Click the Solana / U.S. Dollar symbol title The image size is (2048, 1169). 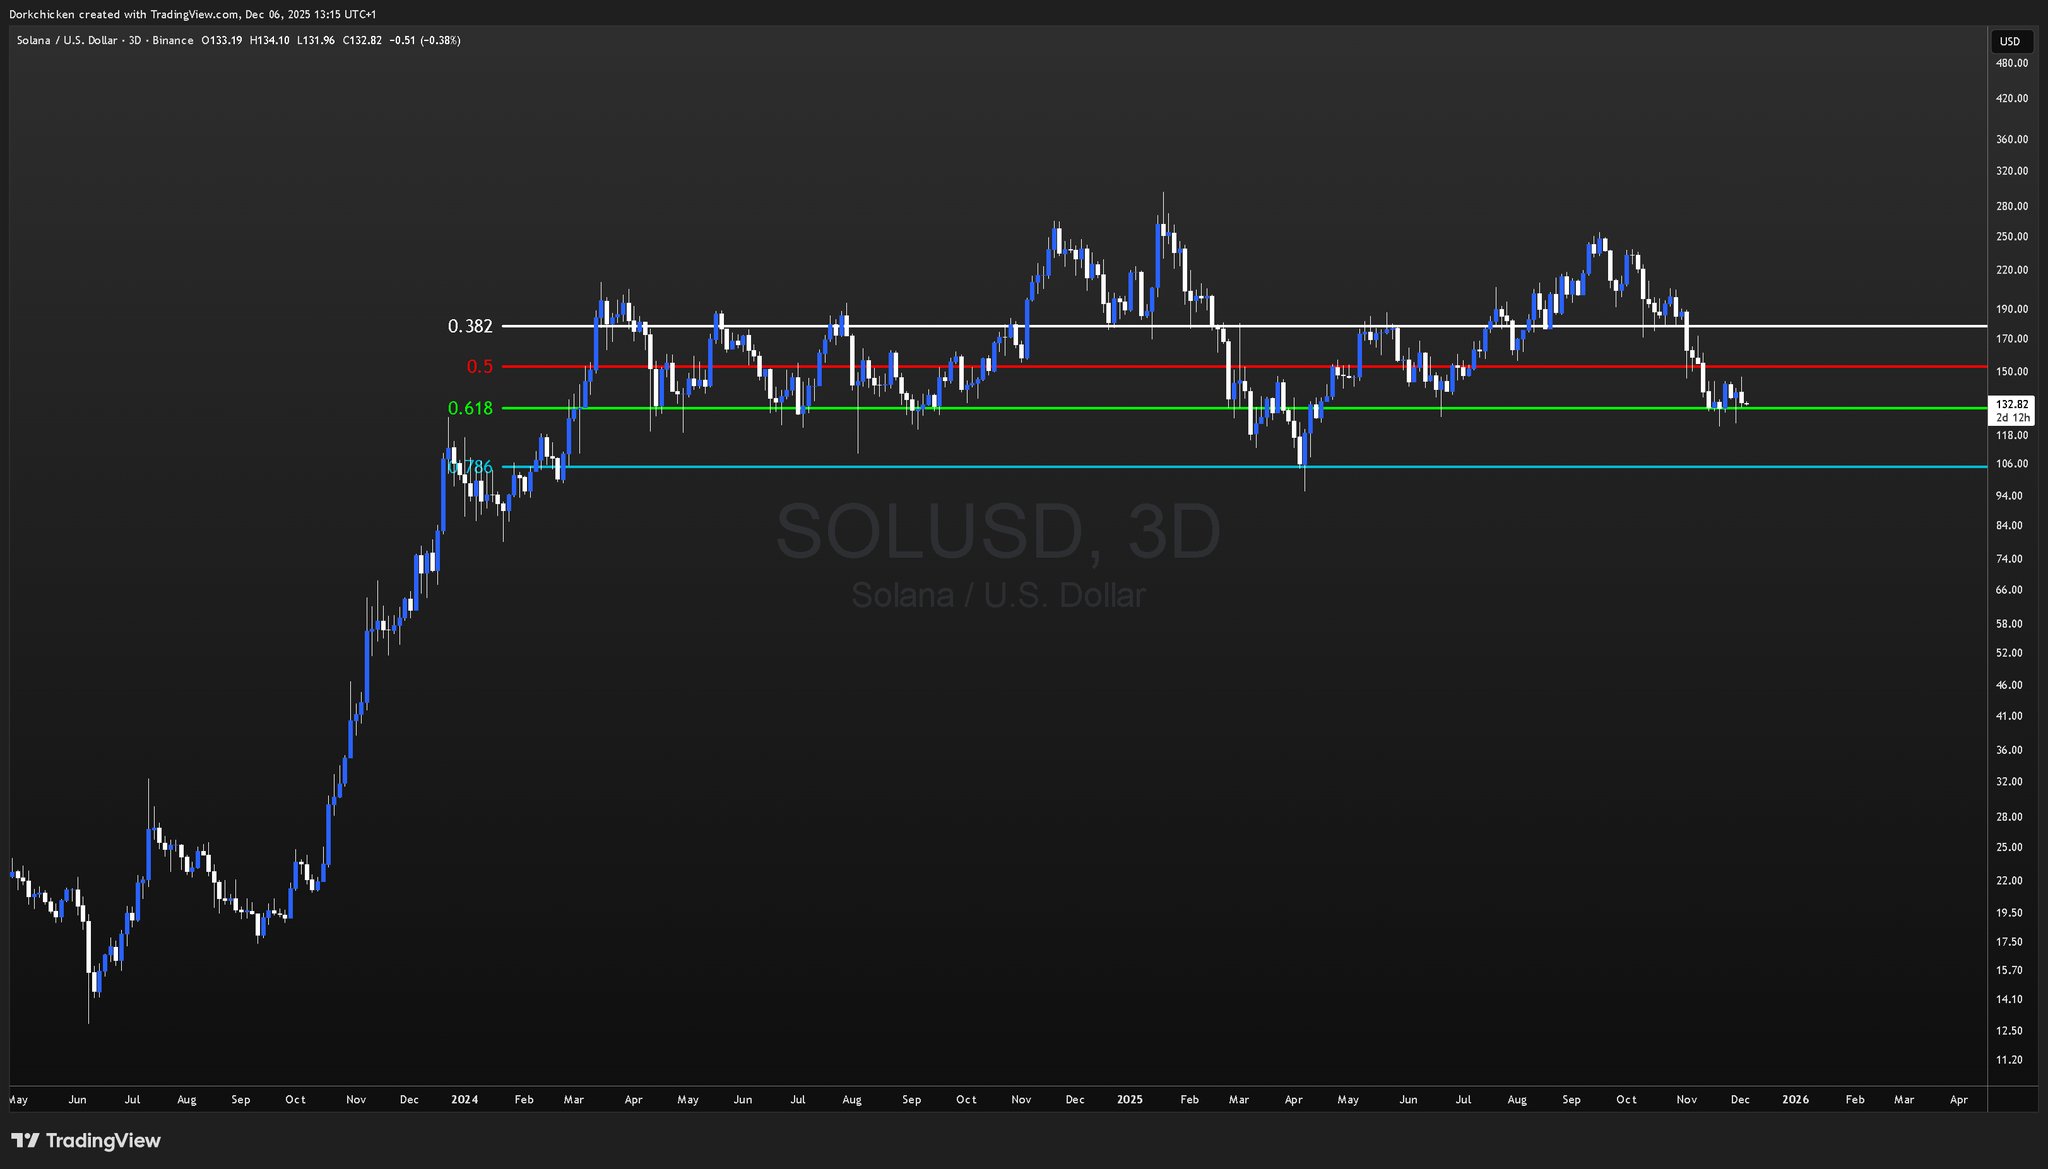68,40
